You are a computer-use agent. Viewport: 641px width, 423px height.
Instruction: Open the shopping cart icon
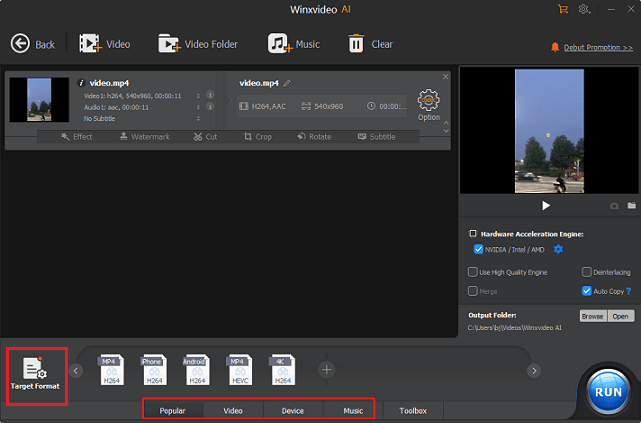(x=563, y=9)
